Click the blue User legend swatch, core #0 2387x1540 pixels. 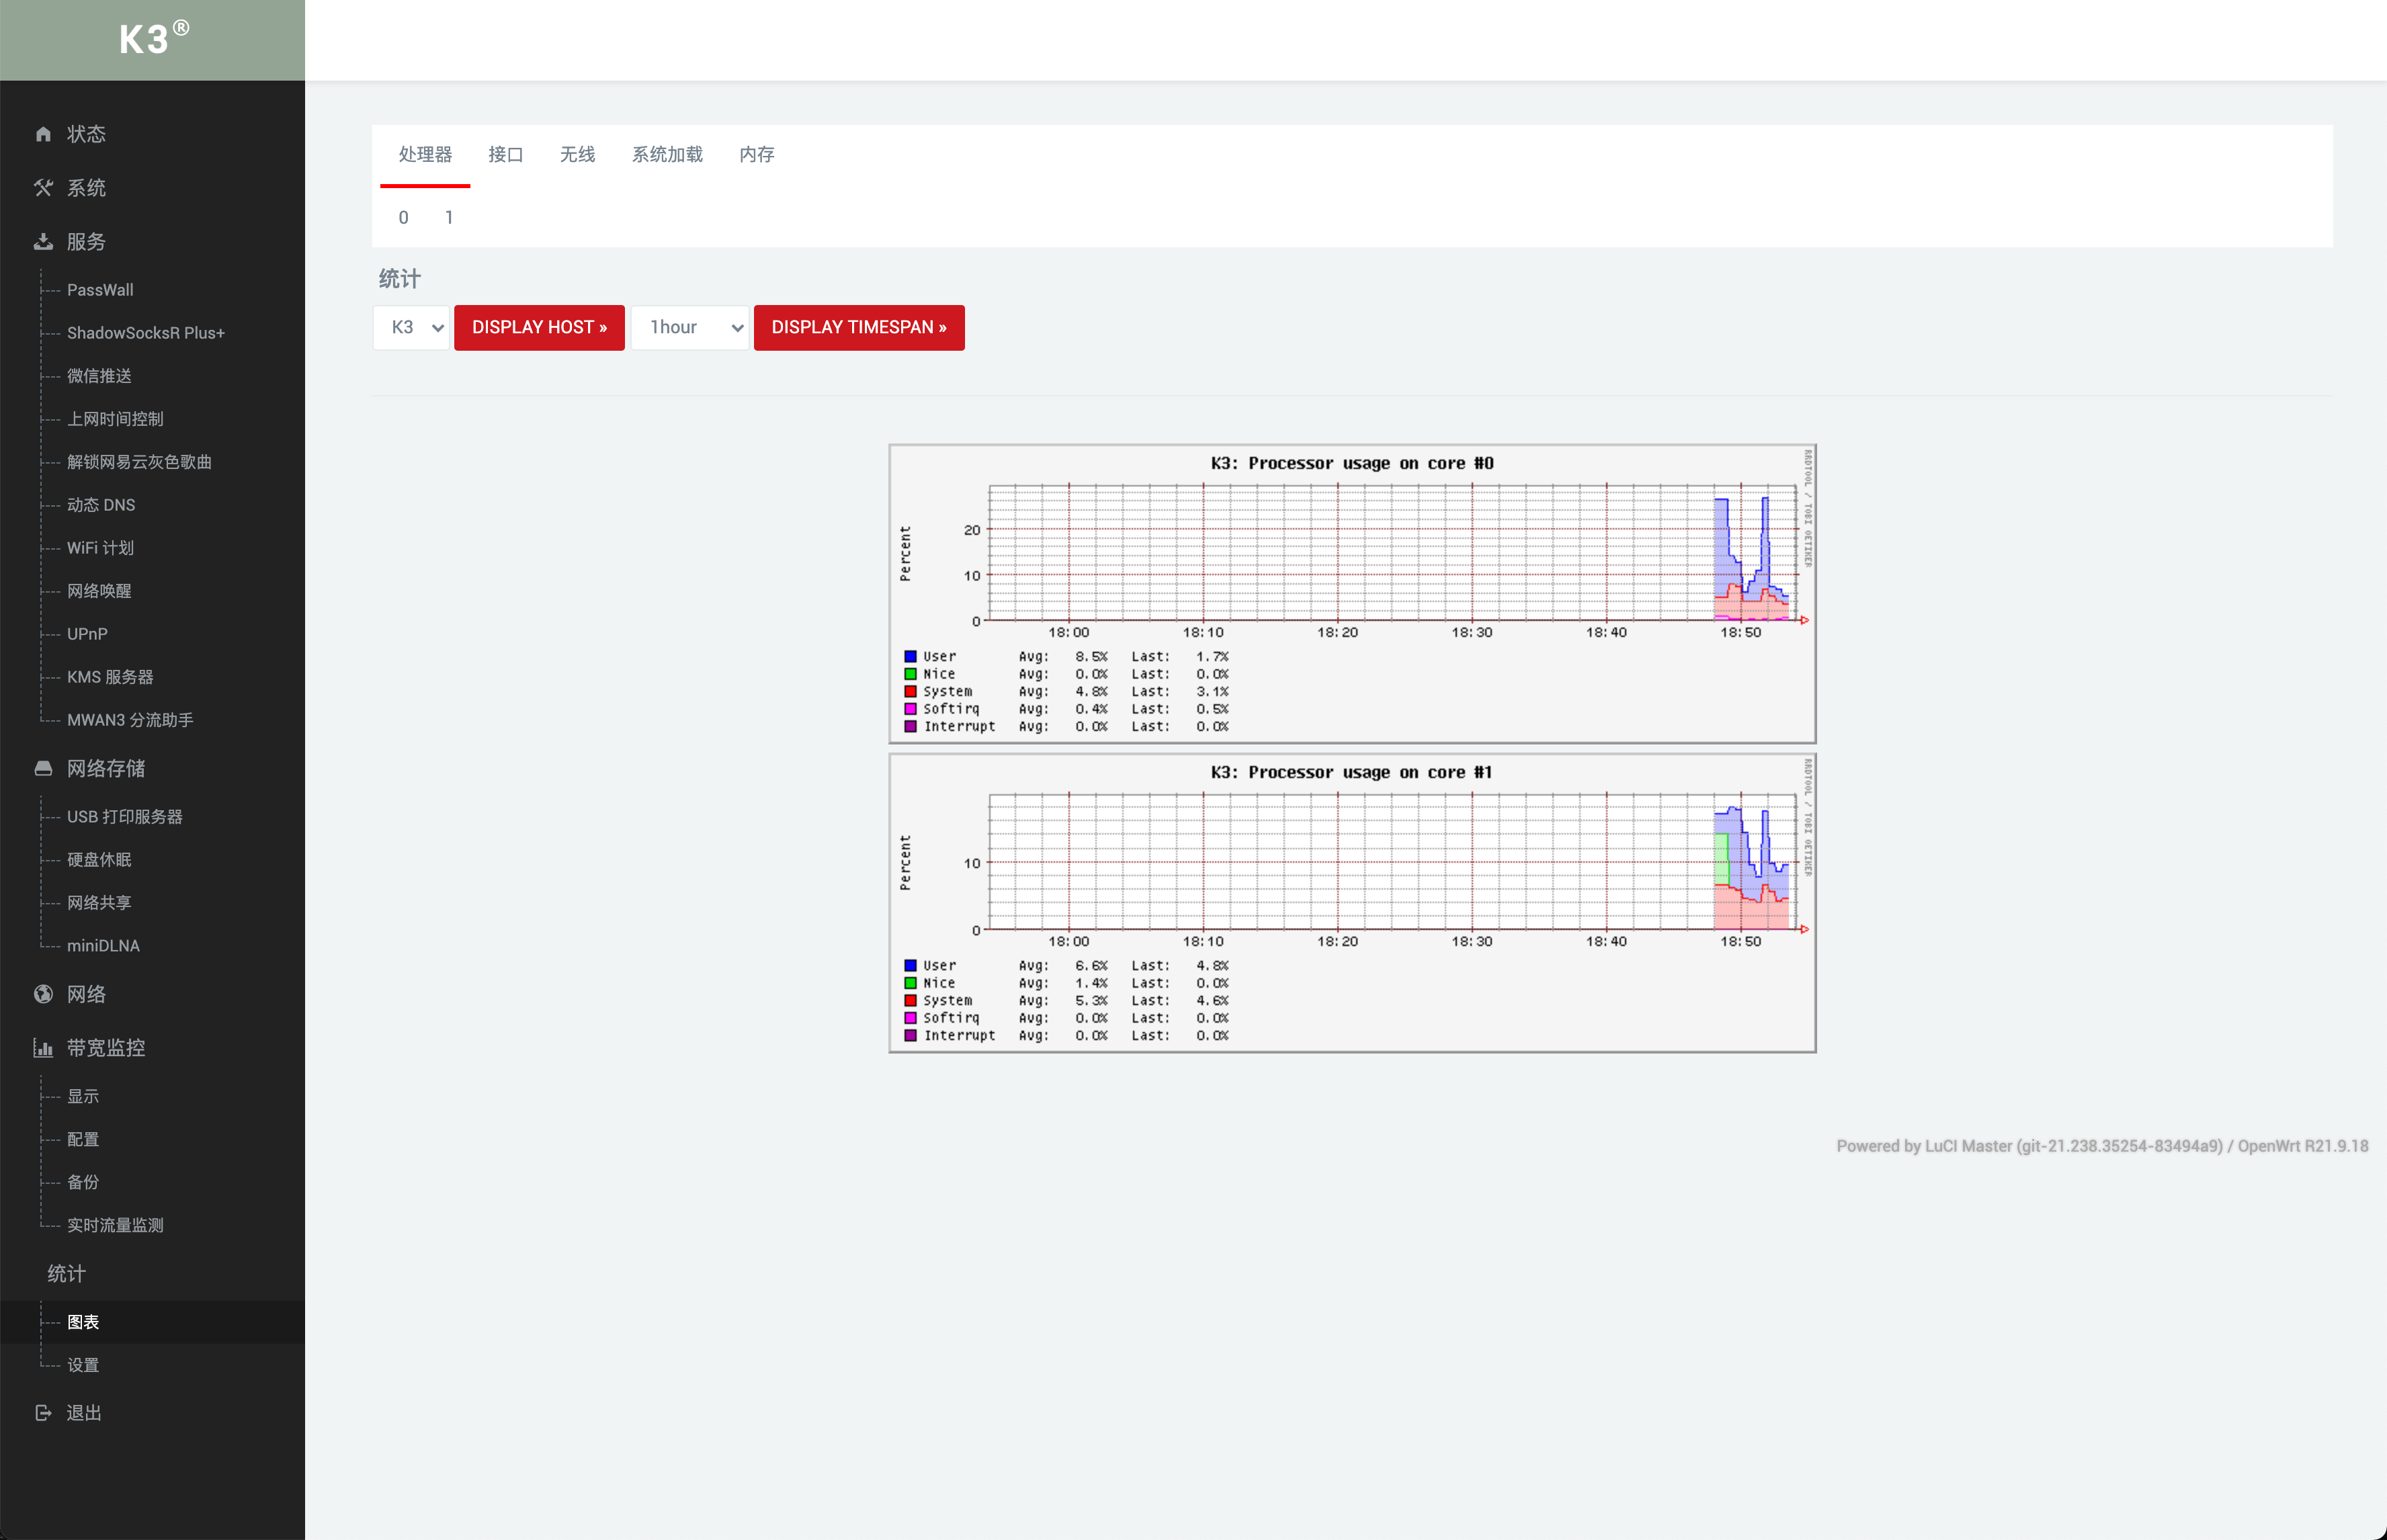(x=910, y=657)
